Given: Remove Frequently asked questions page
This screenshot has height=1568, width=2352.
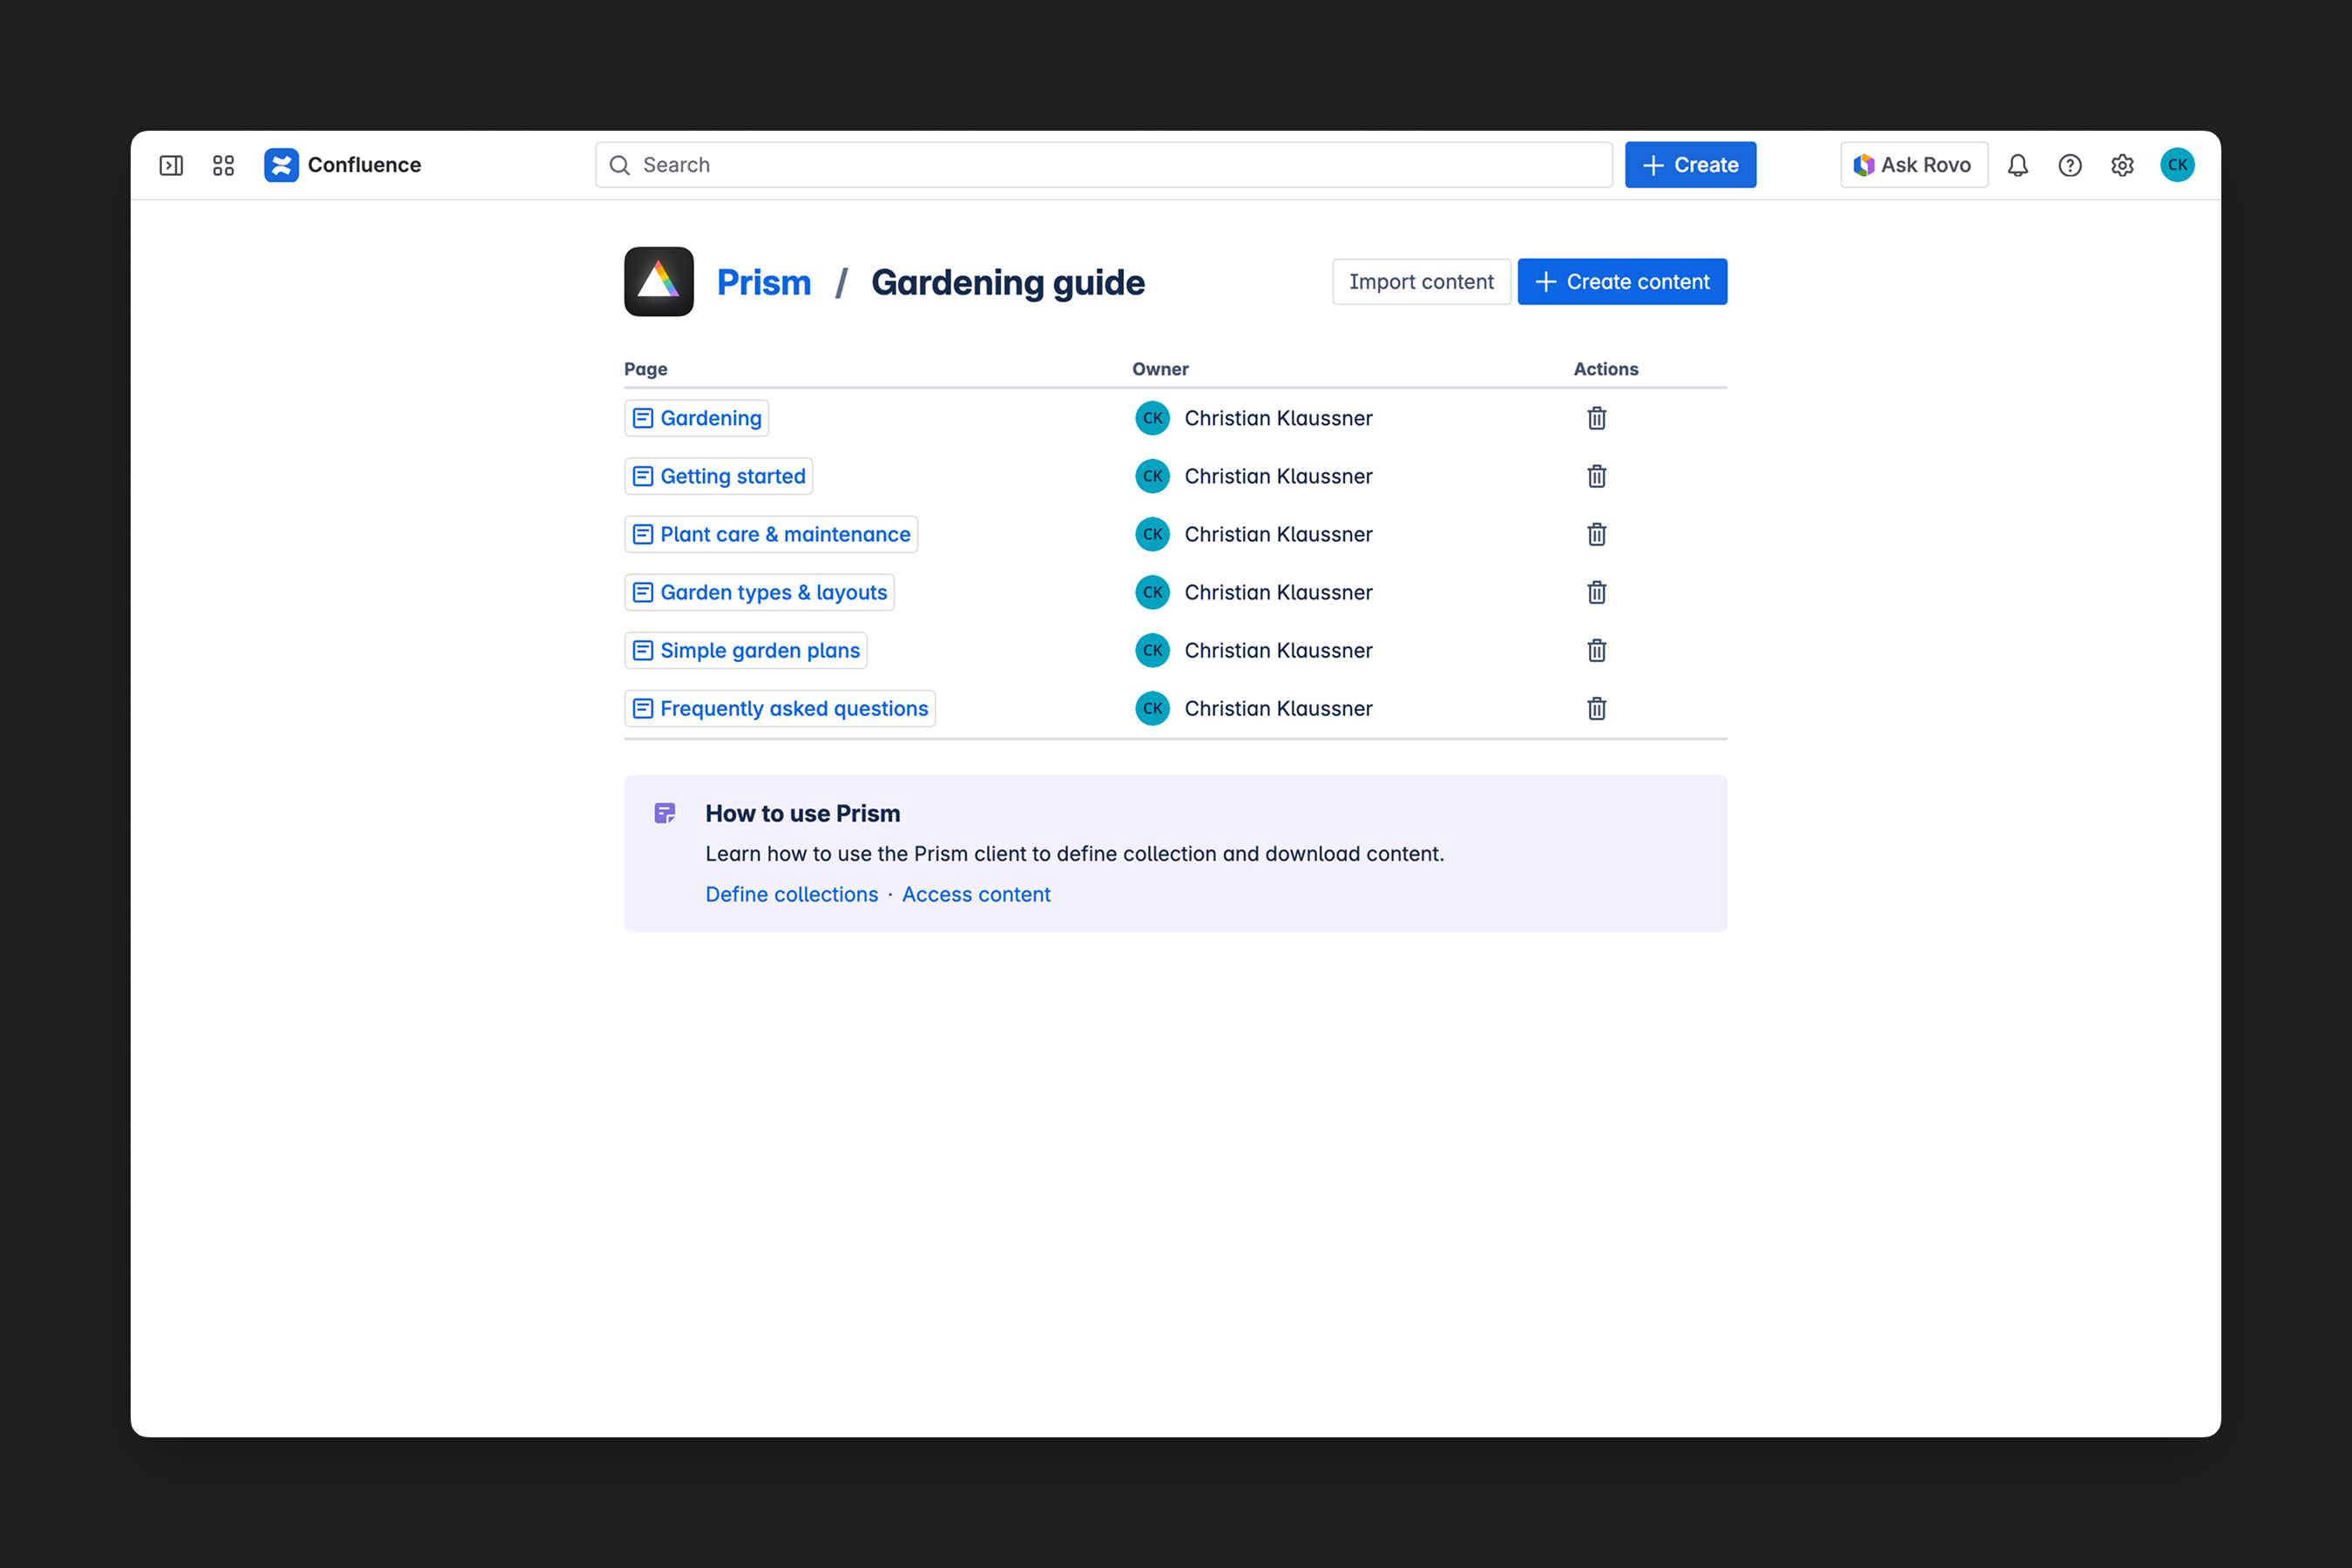Looking at the screenshot, I should pos(1596,708).
